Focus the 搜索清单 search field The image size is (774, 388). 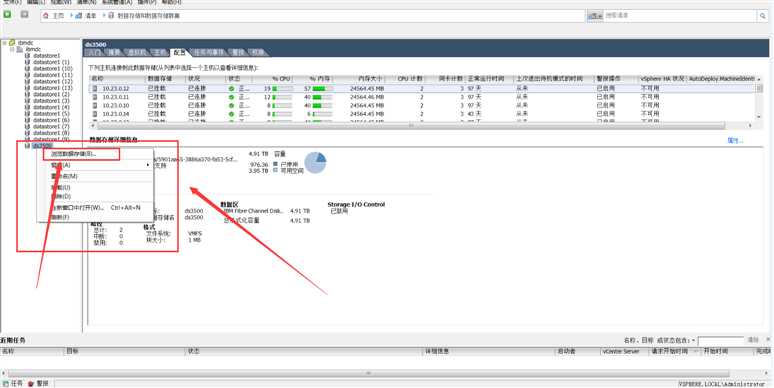tap(681, 16)
